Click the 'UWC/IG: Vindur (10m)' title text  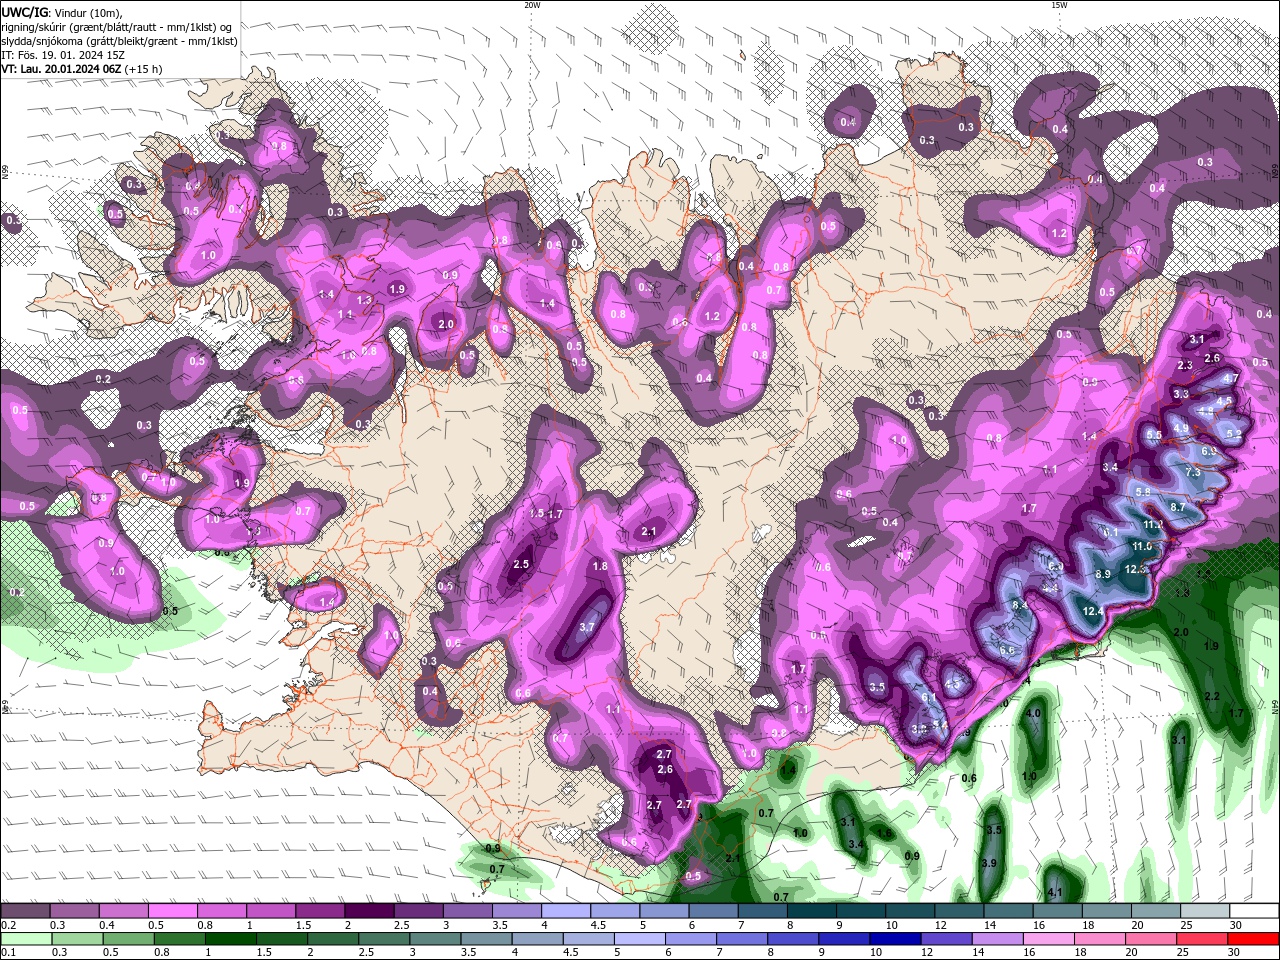coord(61,12)
